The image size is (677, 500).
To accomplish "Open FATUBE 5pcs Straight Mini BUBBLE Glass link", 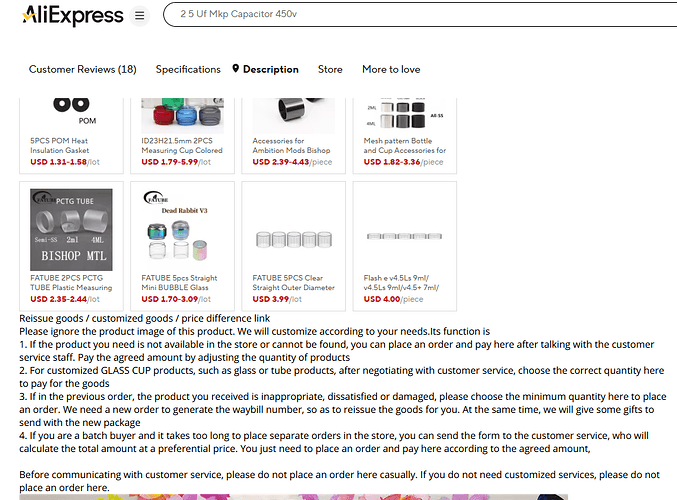I will (x=179, y=283).
